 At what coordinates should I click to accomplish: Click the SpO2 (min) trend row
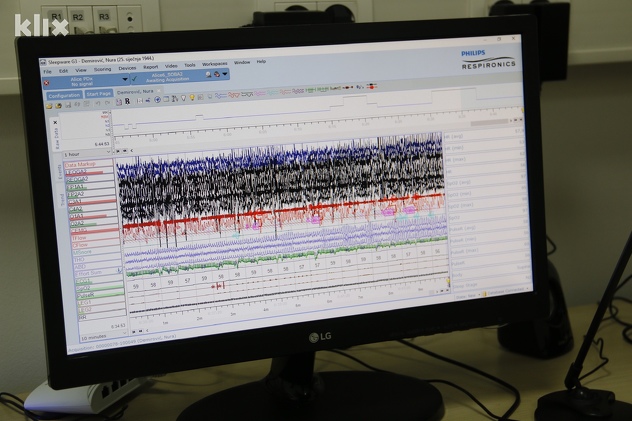pos(486,192)
